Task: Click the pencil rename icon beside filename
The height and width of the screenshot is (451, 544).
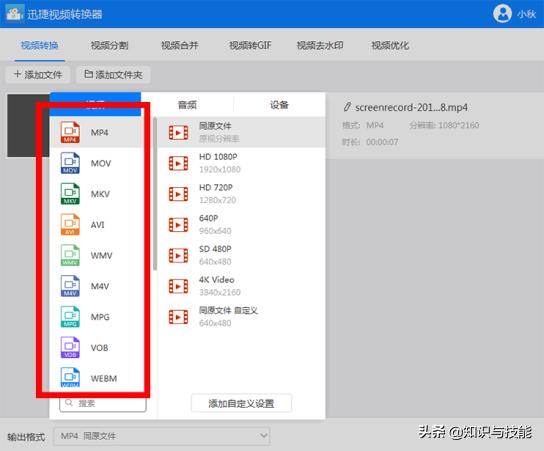Action: point(347,107)
